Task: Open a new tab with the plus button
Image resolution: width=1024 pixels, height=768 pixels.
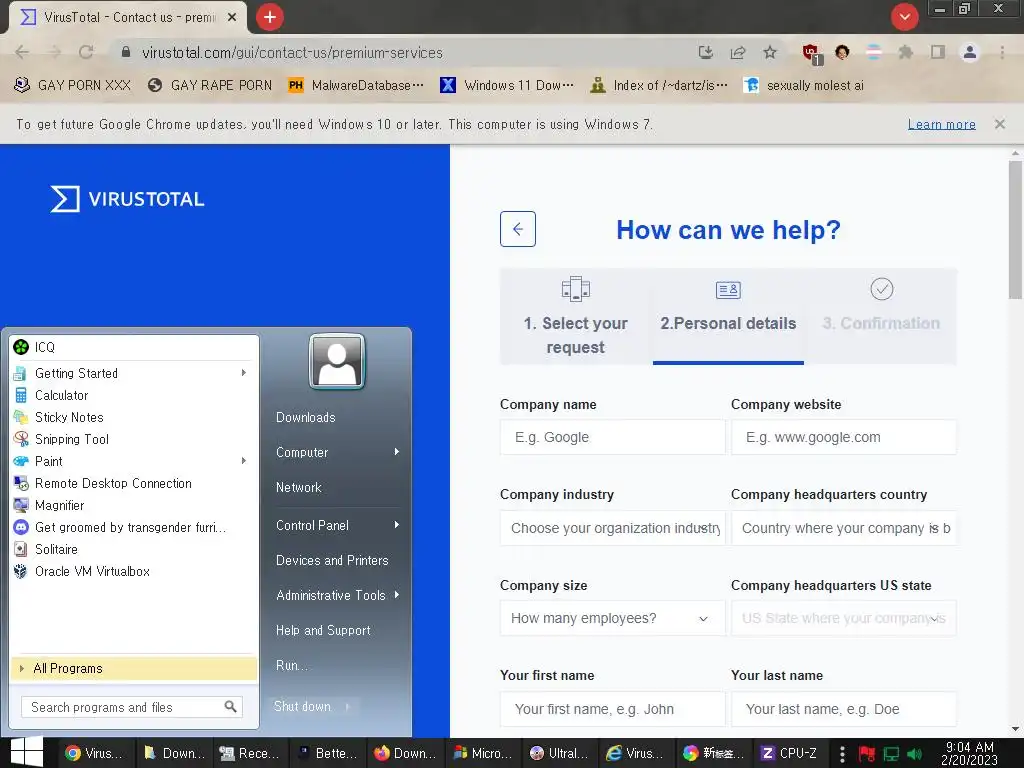Action: pyautogui.click(x=270, y=17)
